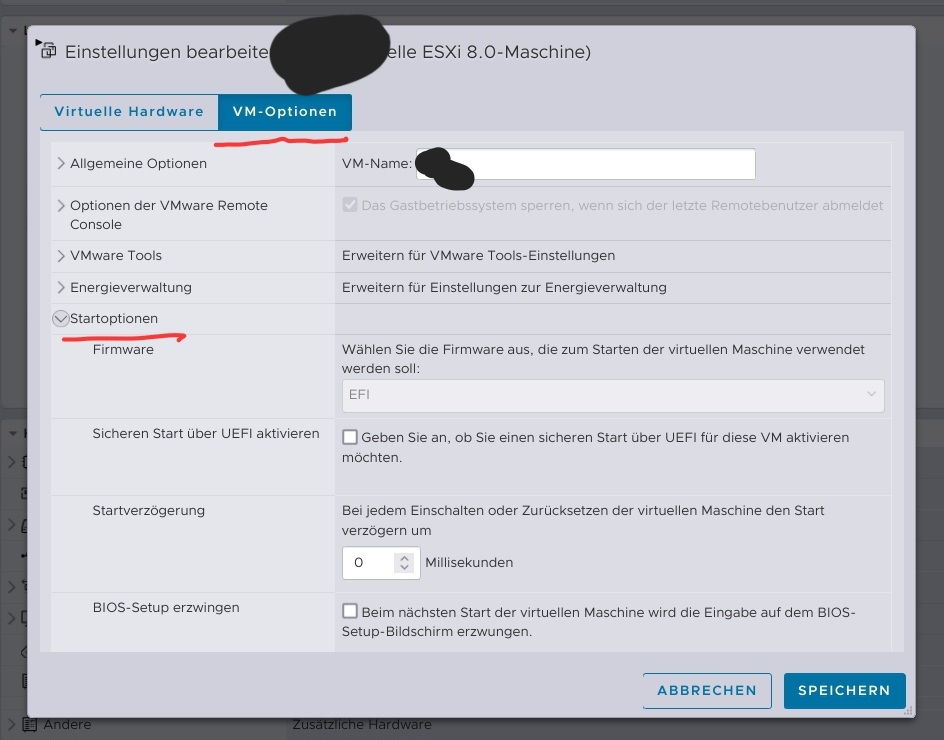Click the Andere hardware icon in background
Viewport: 944px width, 740px height.
coord(30,724)
